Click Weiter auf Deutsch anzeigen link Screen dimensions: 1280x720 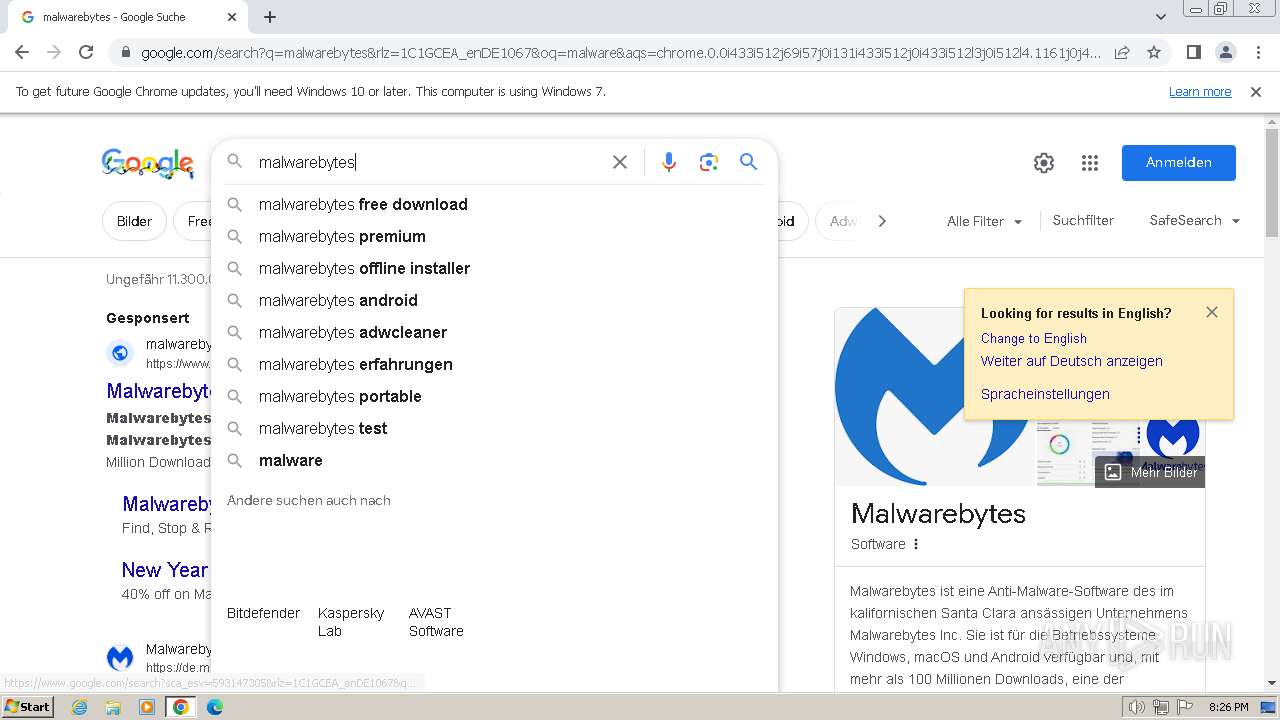pyautogui.click(x=1071, y=361)
